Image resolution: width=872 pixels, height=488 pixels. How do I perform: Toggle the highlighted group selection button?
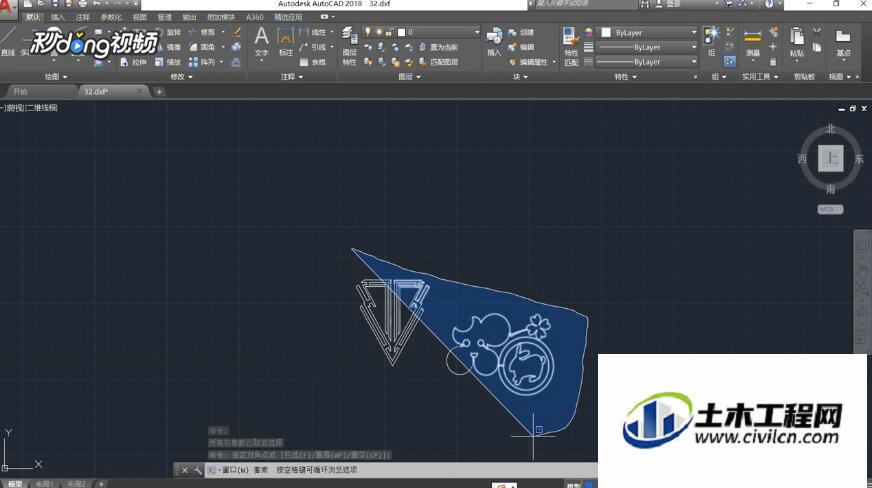pyautogui.click(x=730, y=61)
